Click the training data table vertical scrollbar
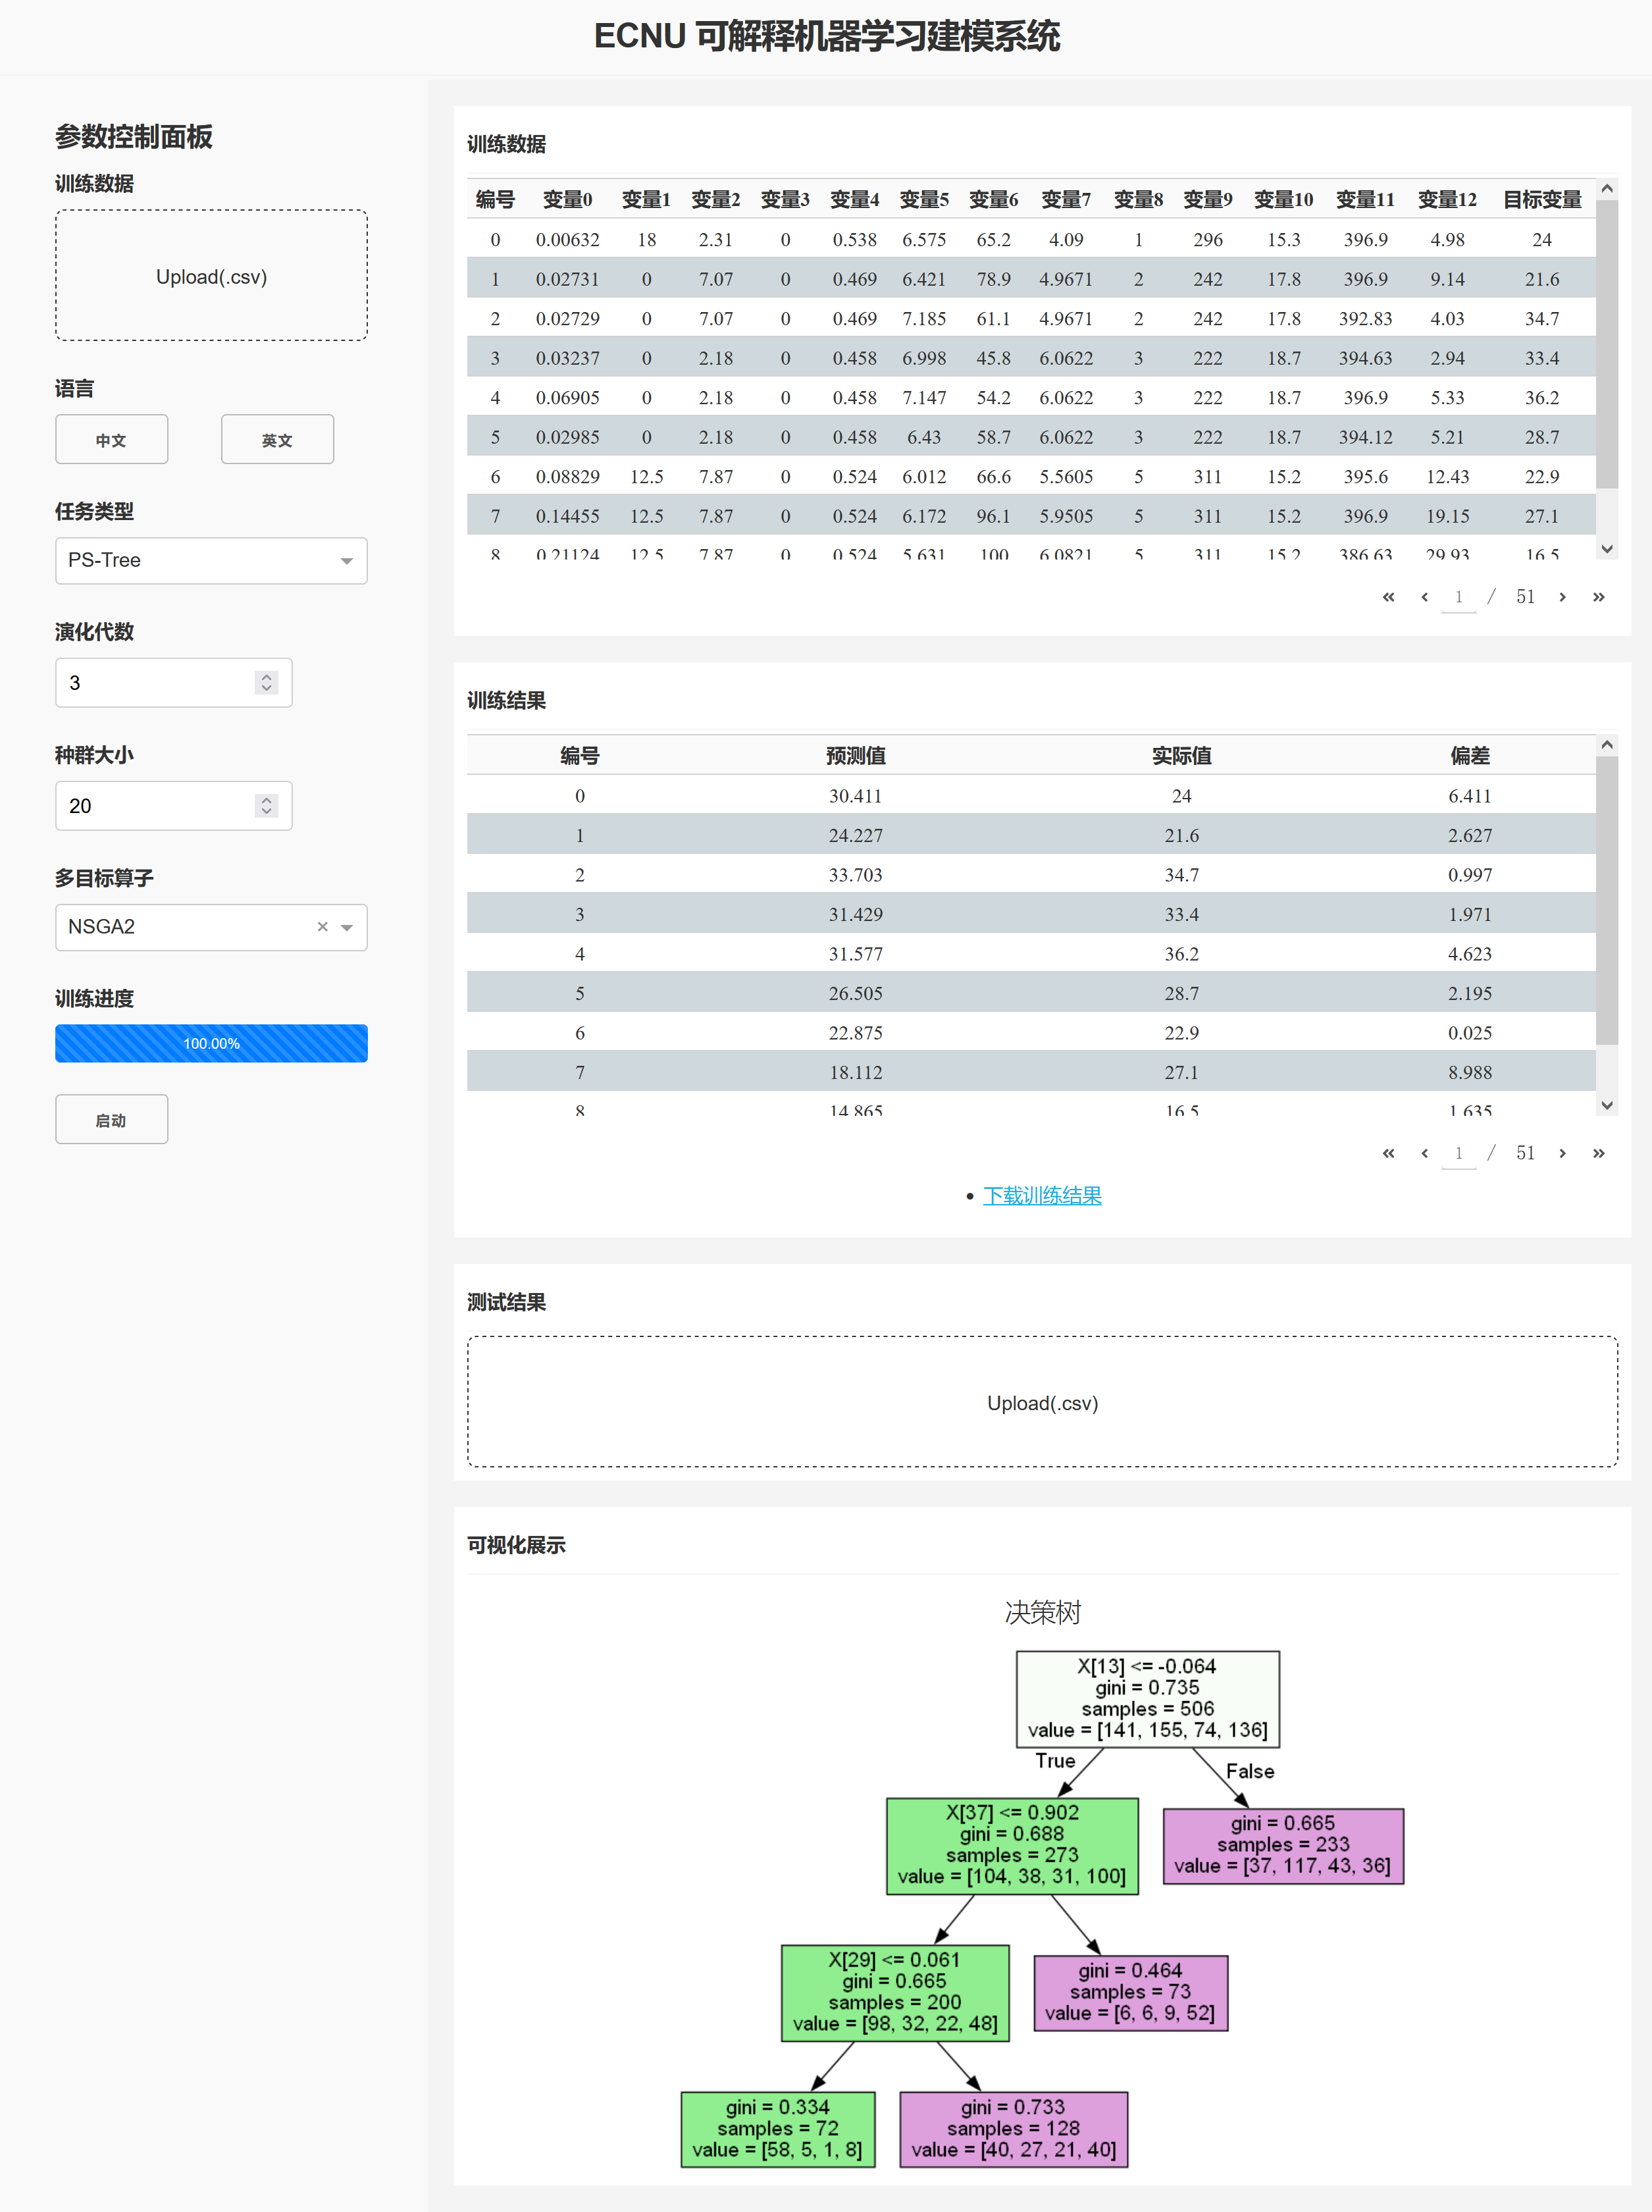Viewport: 1652px width, 2212px height. pyautogui.click(x=1606, y=345)
